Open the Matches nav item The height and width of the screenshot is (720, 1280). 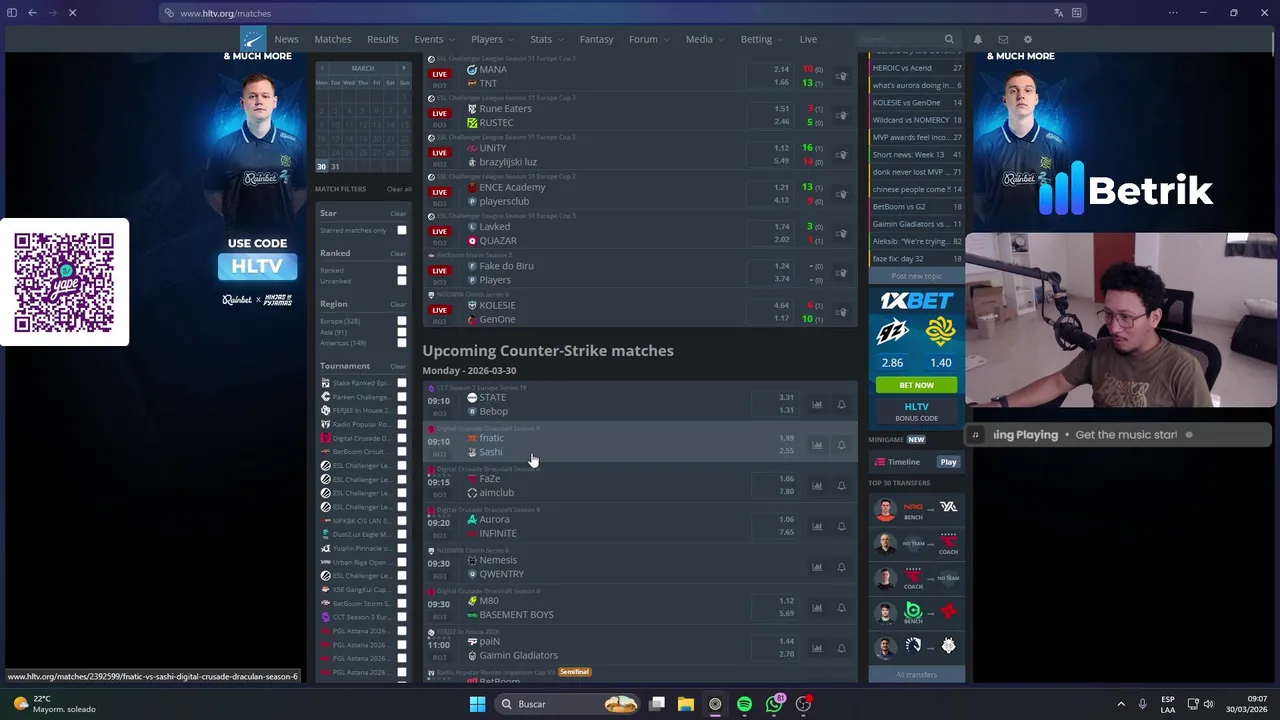tap(333, 39)
